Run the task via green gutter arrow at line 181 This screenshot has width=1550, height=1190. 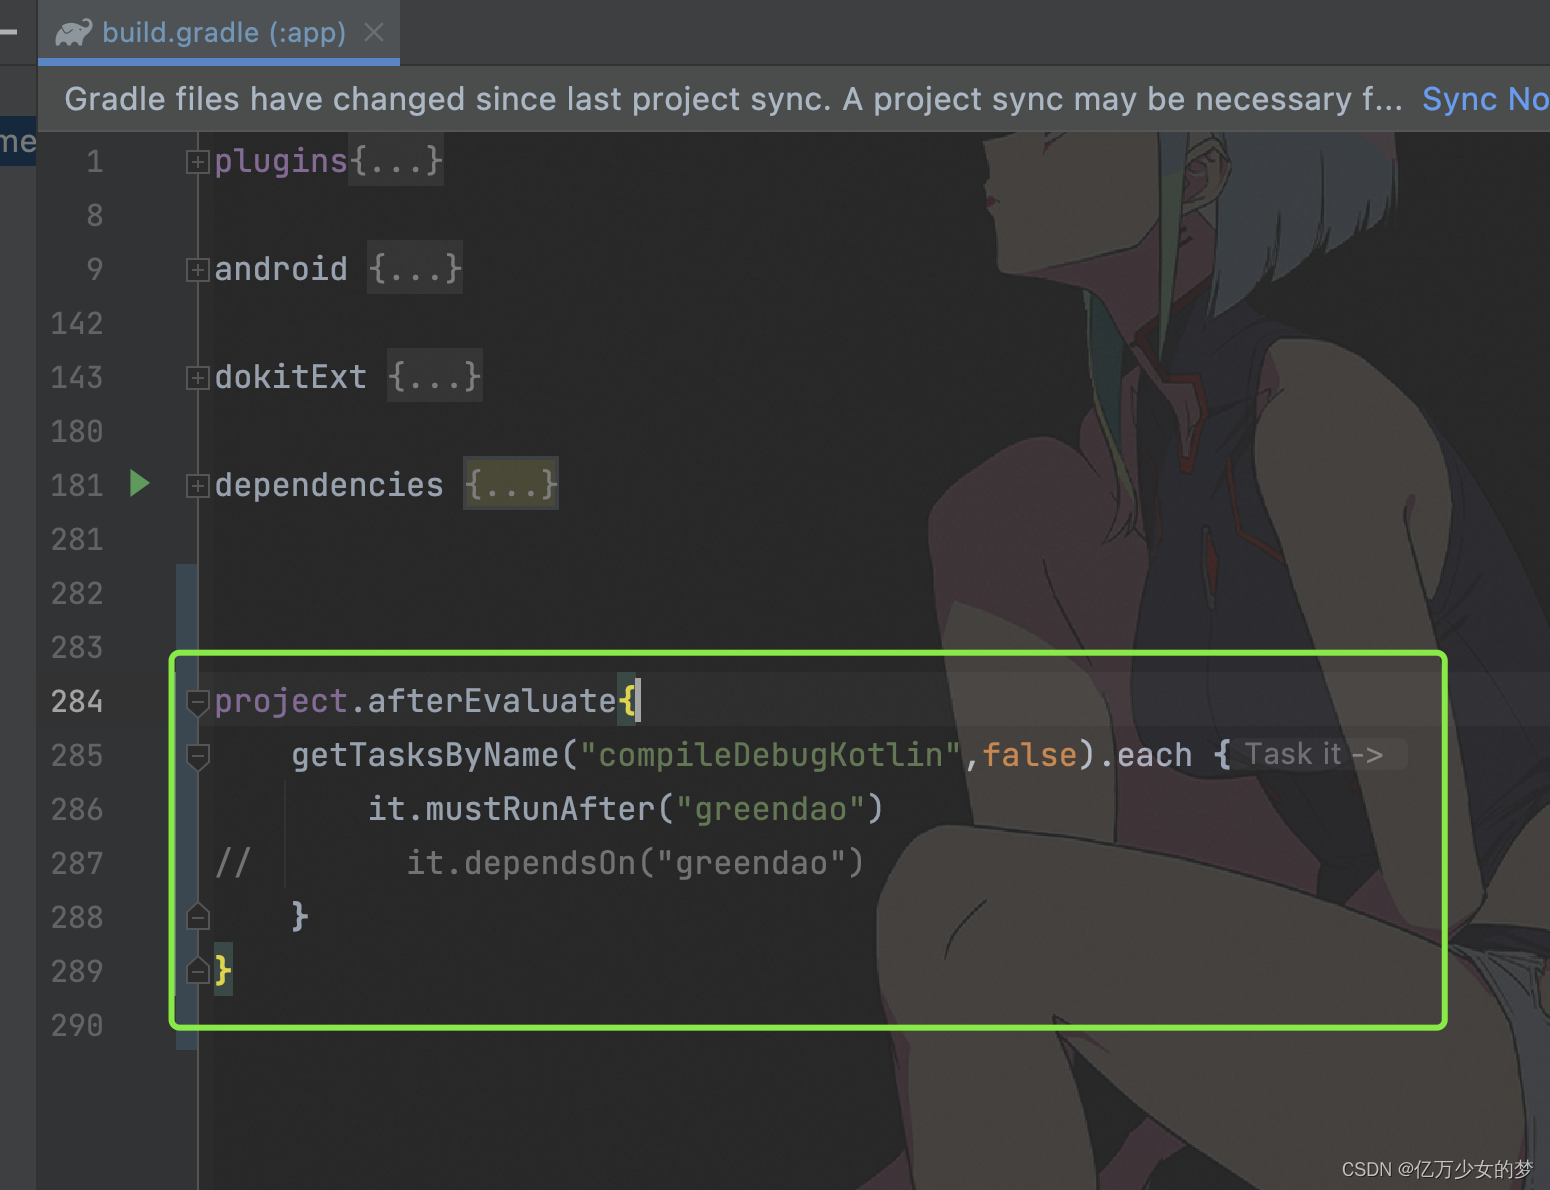tap(139, 484)
